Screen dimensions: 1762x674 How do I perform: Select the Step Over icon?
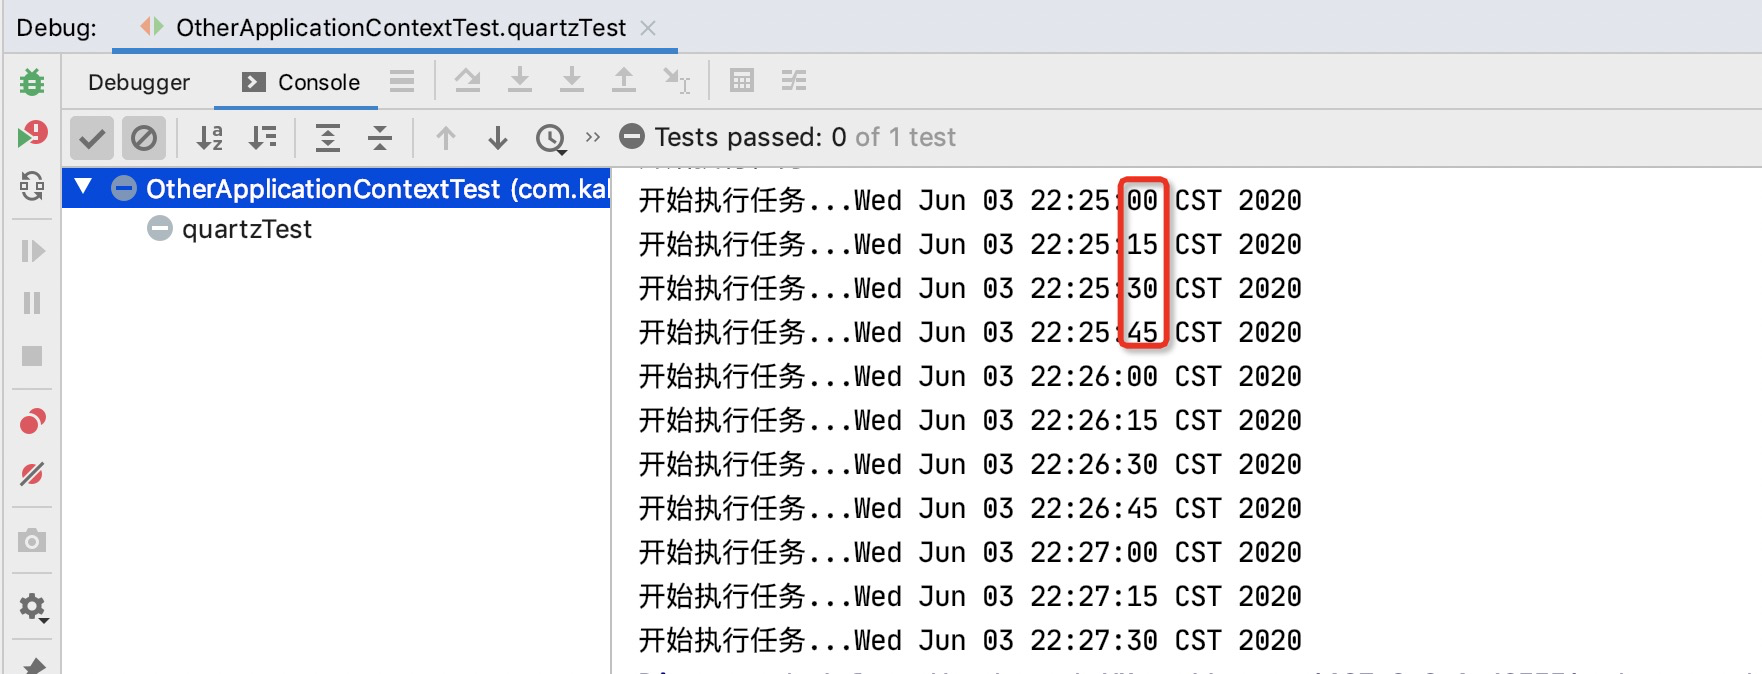pos(468,80)
